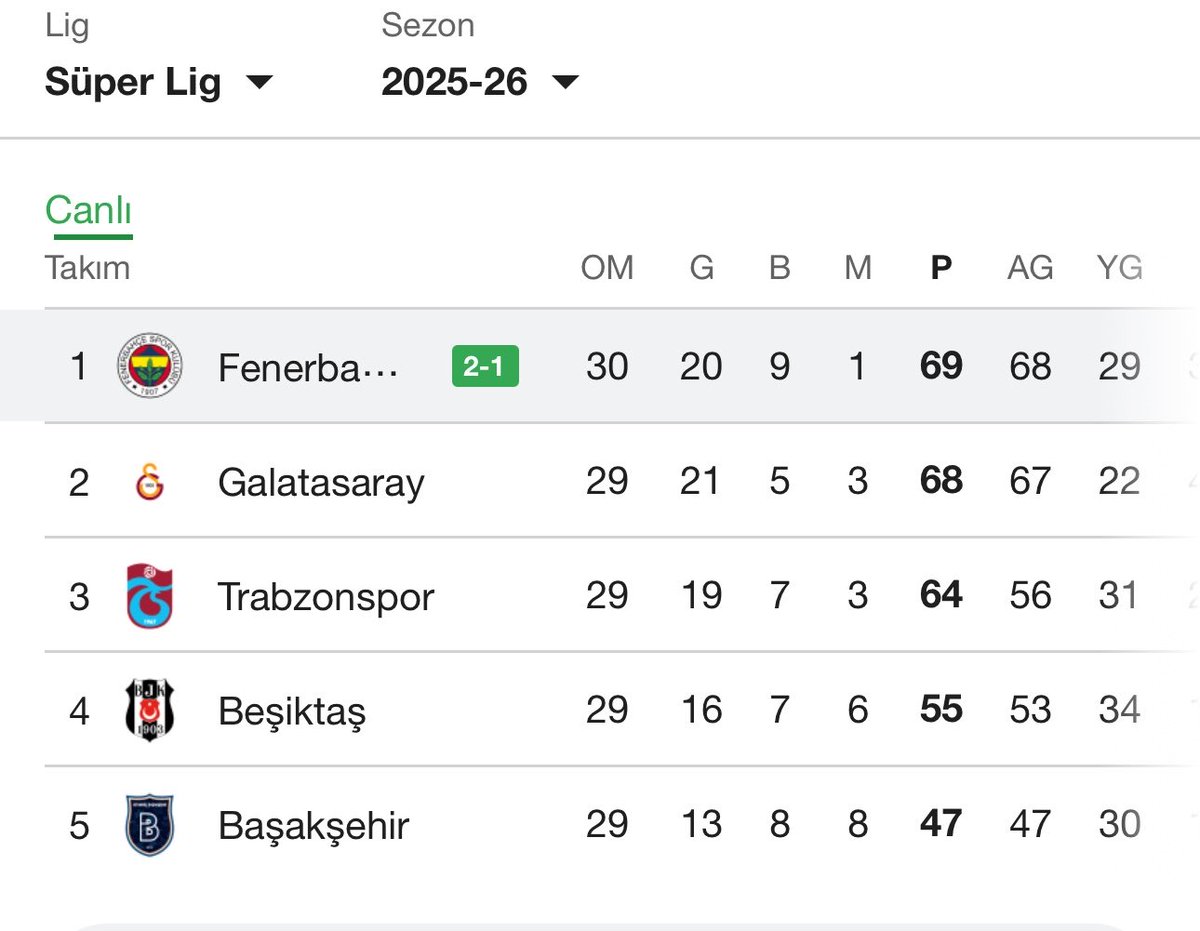The width and height of the screenshot is (1200, 931).
Task: Select the truncated Fenerbahçe team name
Action: pyautogui.click(x=308, y=367)
